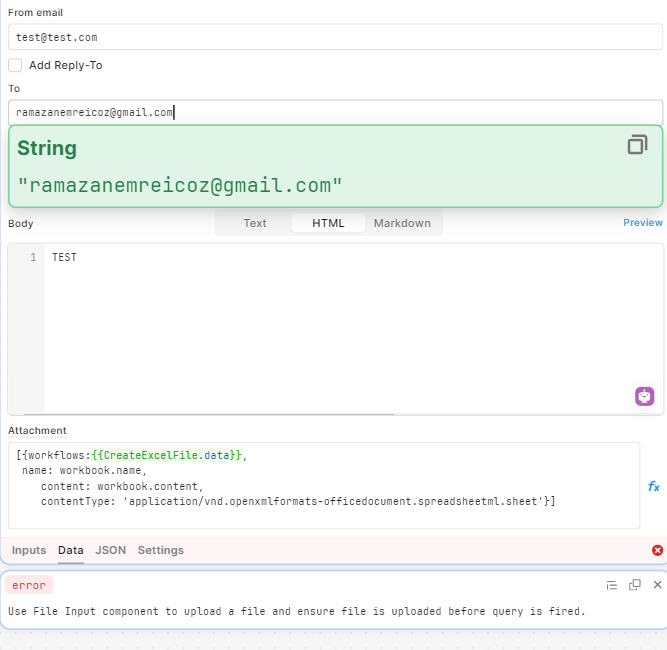Image resolution: width=667 pixels, height=650 pixels.
Task: Close the error output panel
Action: click(657, 585)
